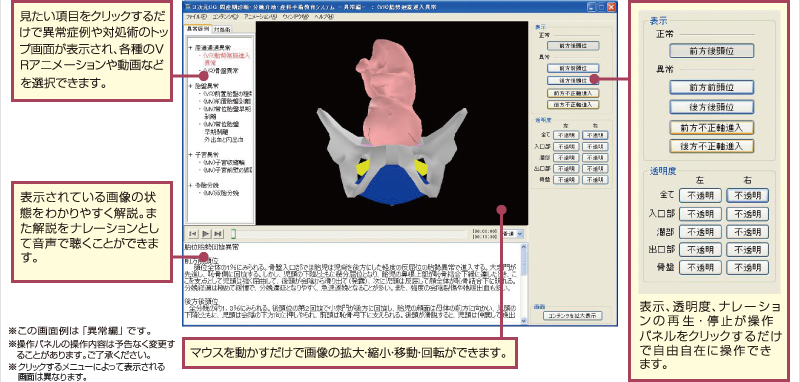
Task: Skip to the animation end button
Action: pos(218,234)
